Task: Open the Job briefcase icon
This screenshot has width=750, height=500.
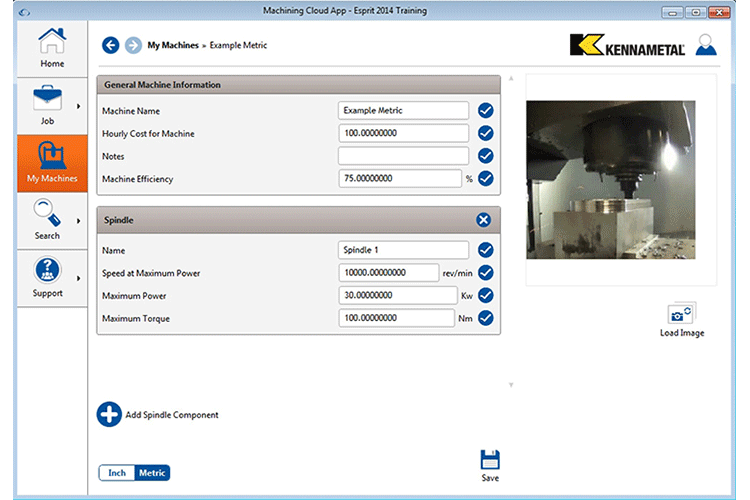Action: (x=47, y=99)
